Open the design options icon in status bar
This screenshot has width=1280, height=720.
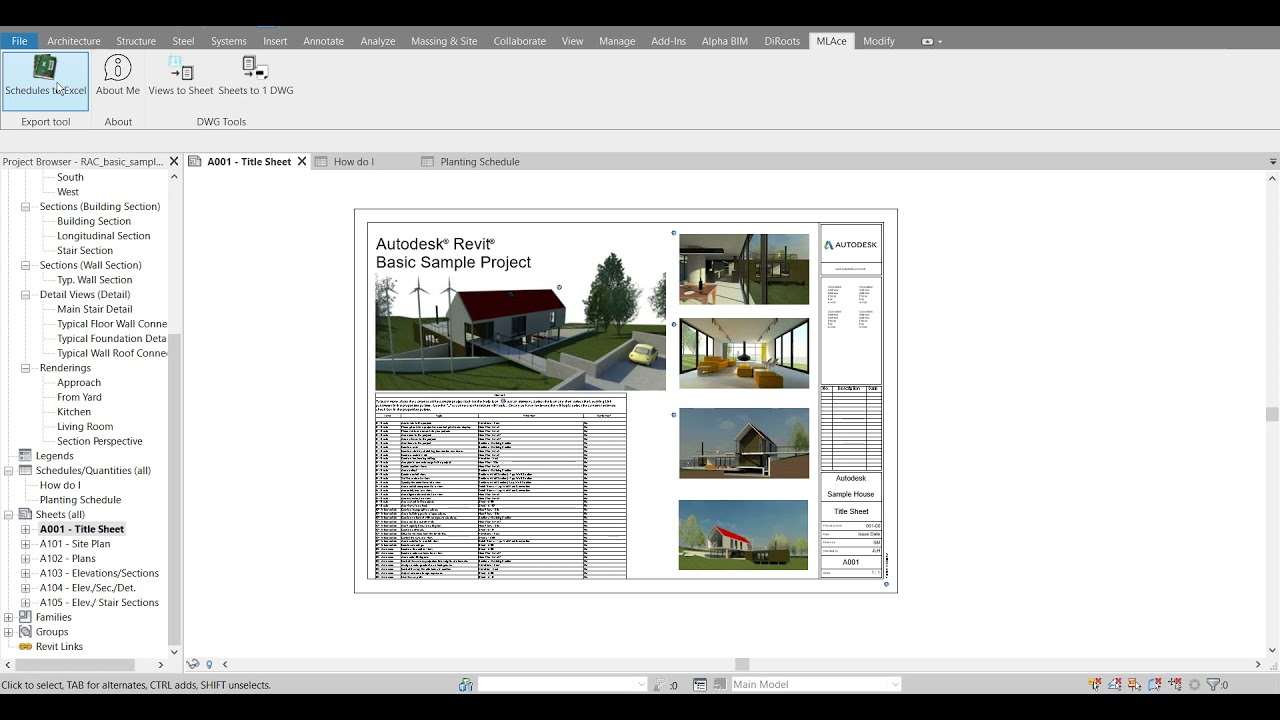[700, 685]
